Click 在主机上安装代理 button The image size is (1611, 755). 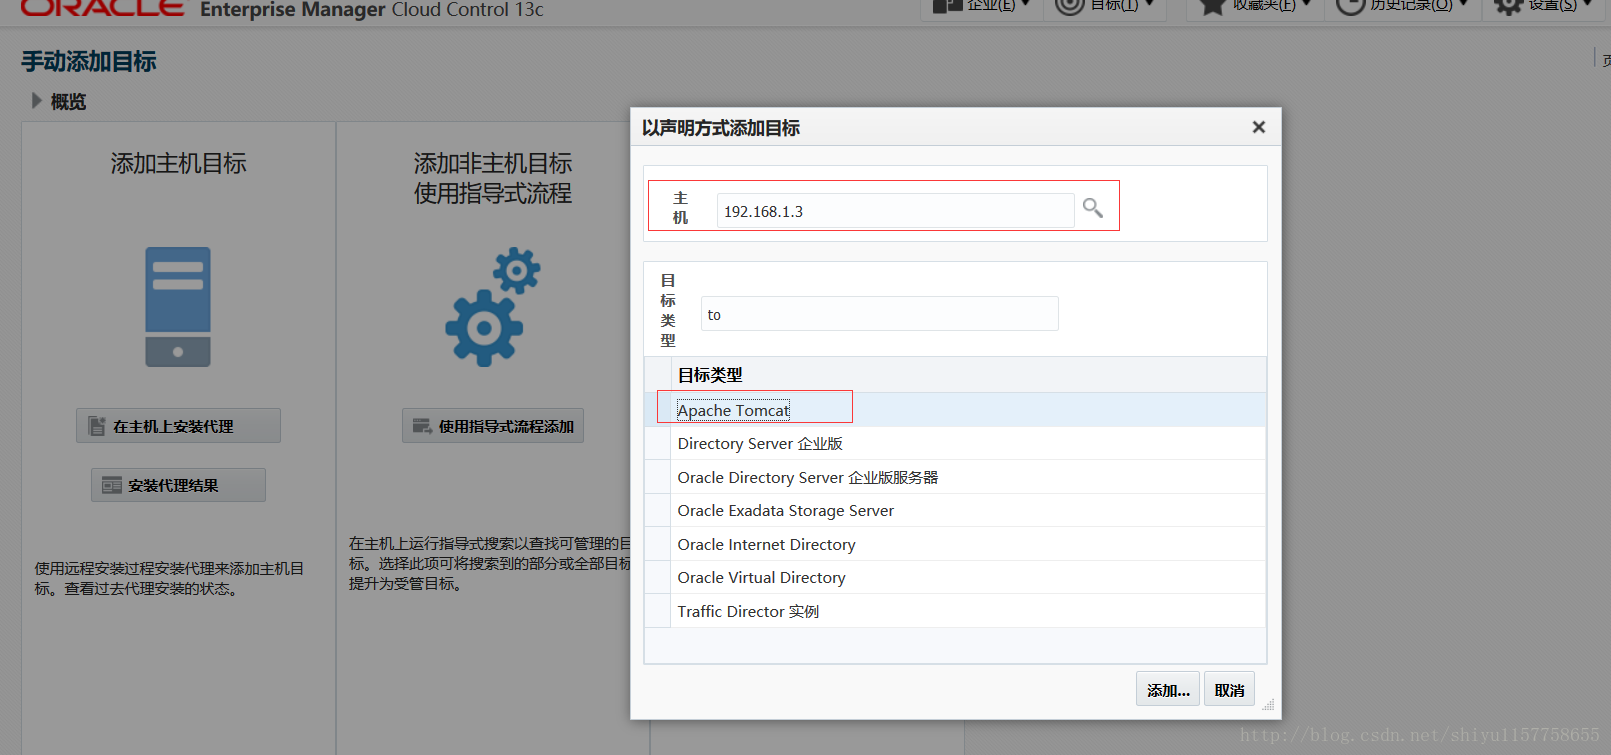pyautogui.click(x=178, y=426)
